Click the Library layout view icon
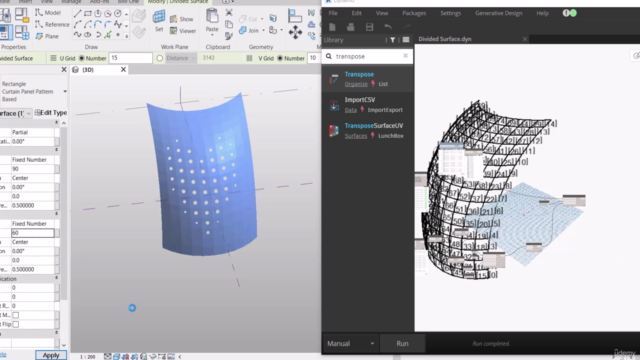The height and width of the screenshot is (360, 640). (406, 40)
